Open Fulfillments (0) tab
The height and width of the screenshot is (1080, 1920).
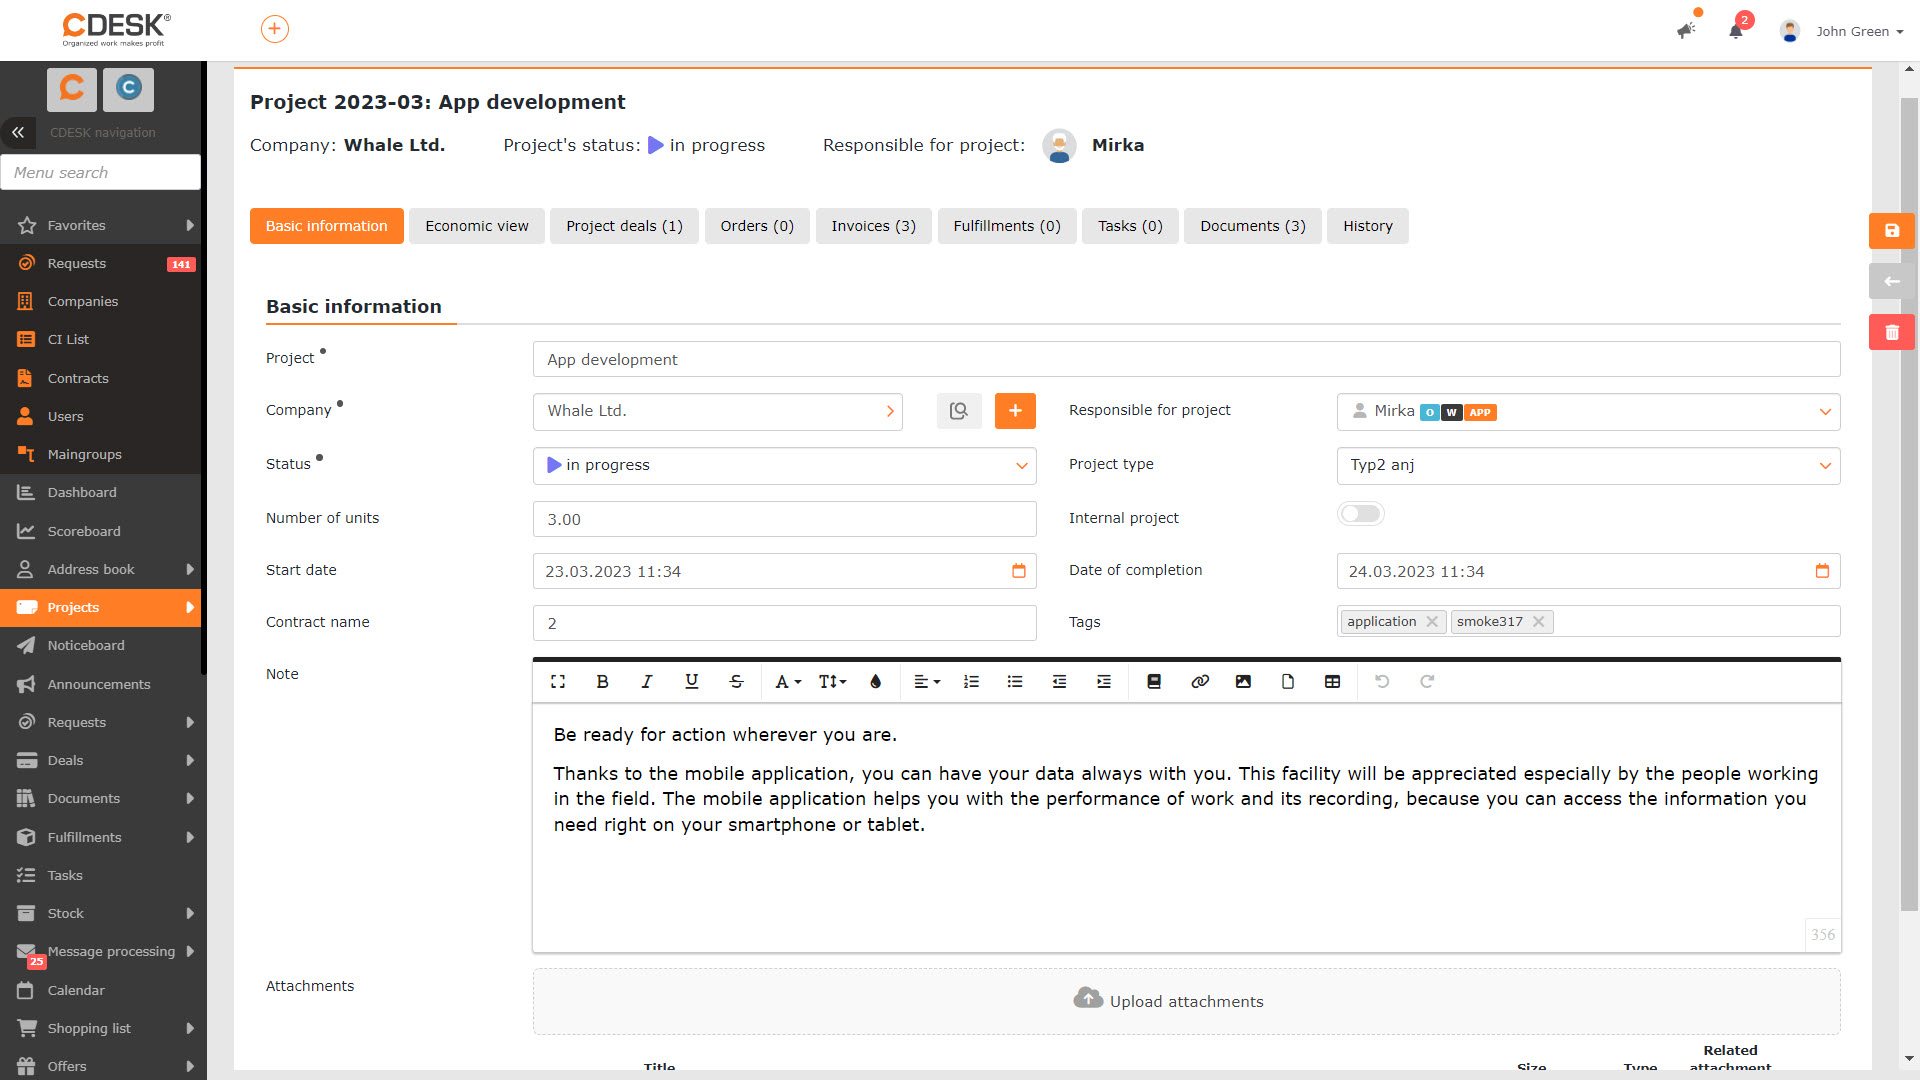click(1006, 226)
